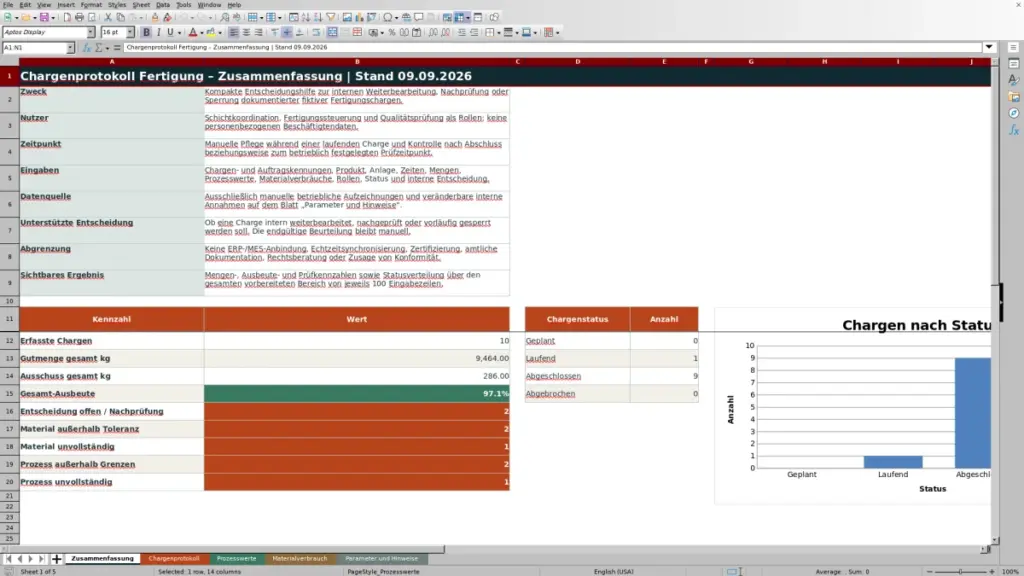Add a new sheet with plus icon
This screenshot has height=576, width=1024.
coord(57,559)
